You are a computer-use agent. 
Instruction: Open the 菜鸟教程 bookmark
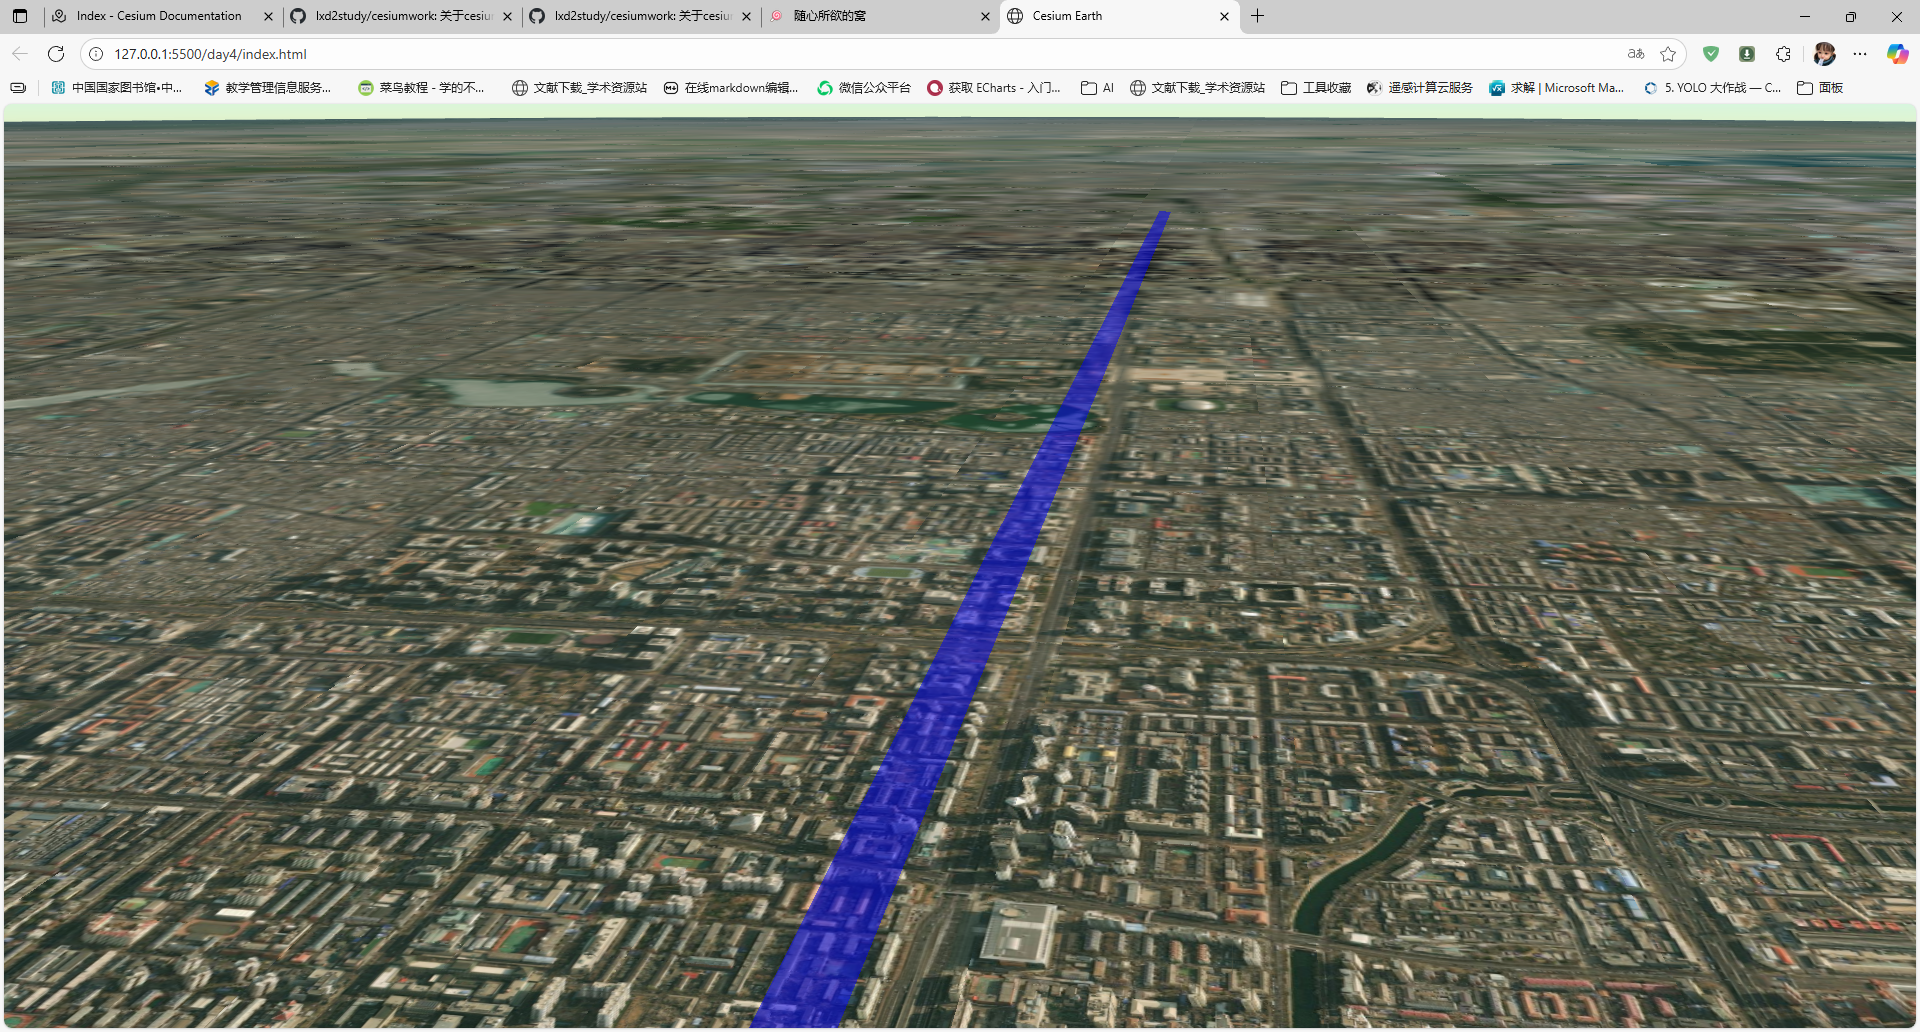pos(421,88)
